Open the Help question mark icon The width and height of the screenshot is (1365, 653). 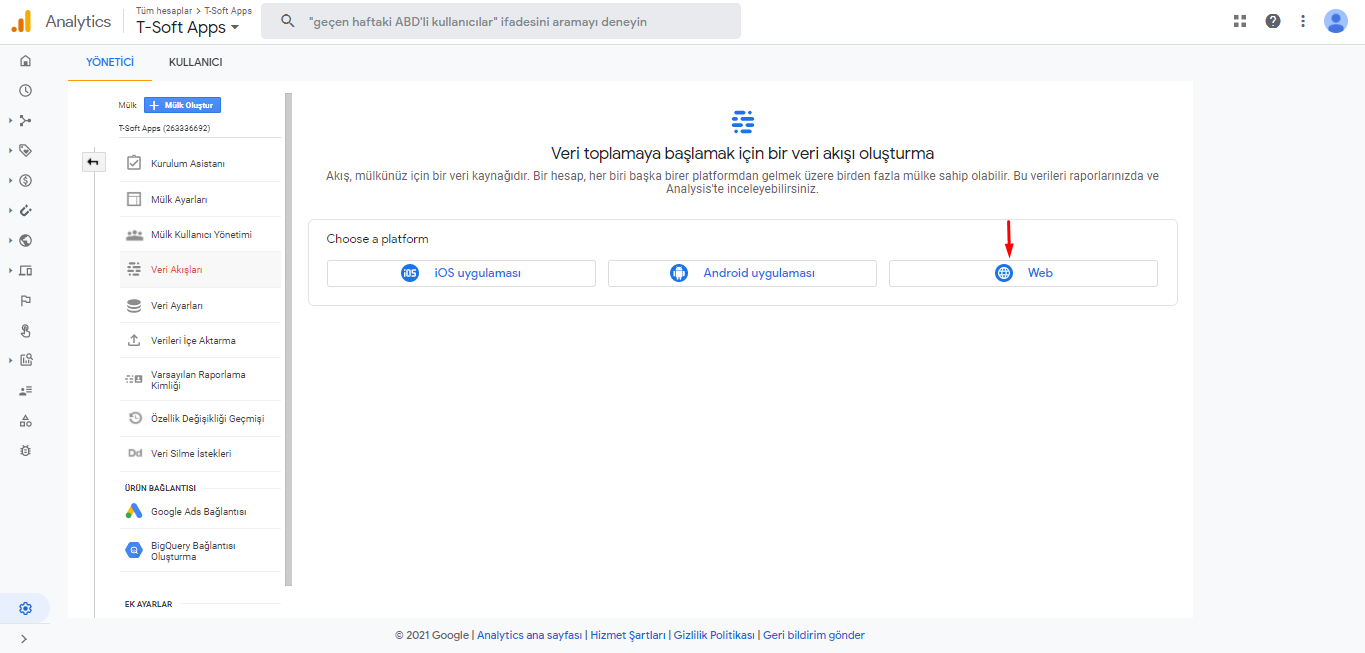click(x=1272, y=20)
